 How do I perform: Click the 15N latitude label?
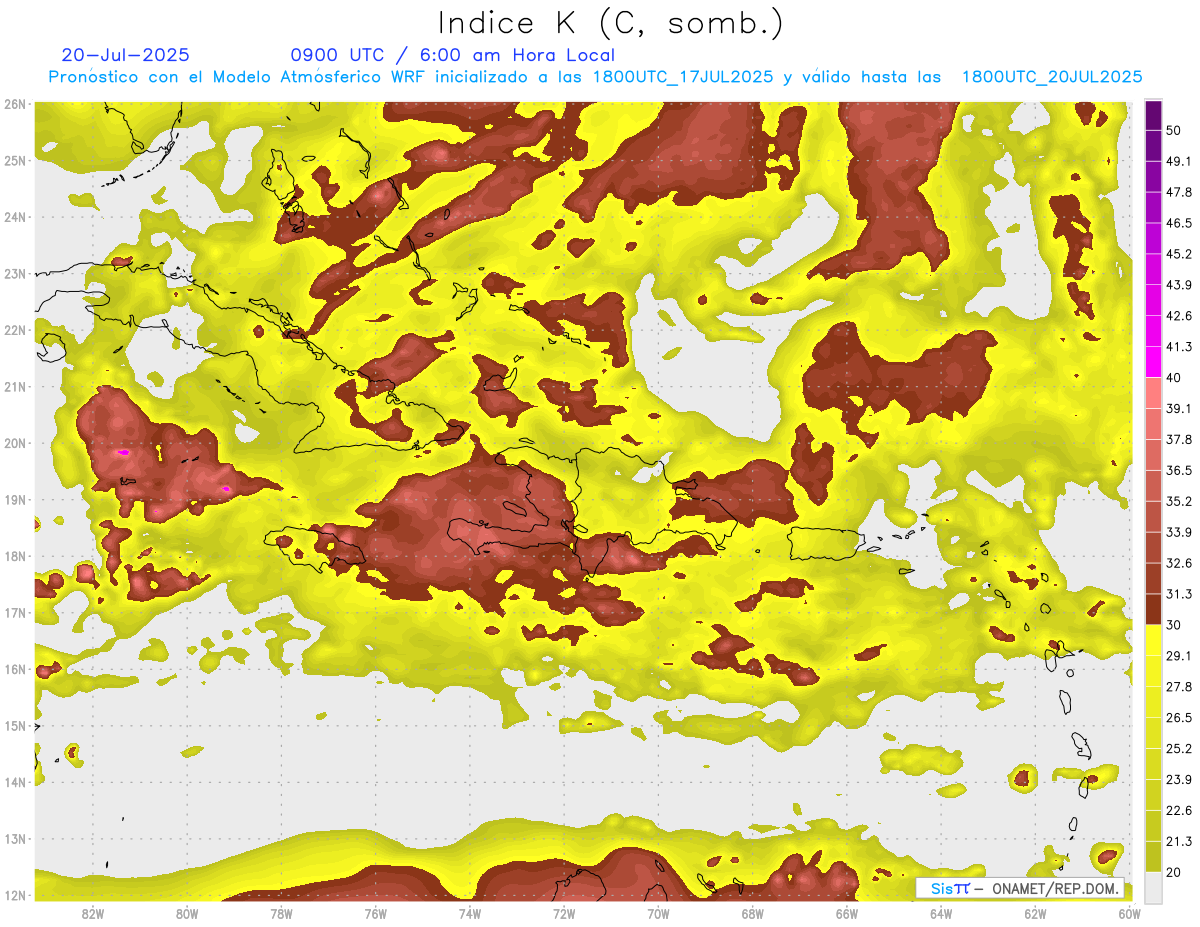(15, 725)
